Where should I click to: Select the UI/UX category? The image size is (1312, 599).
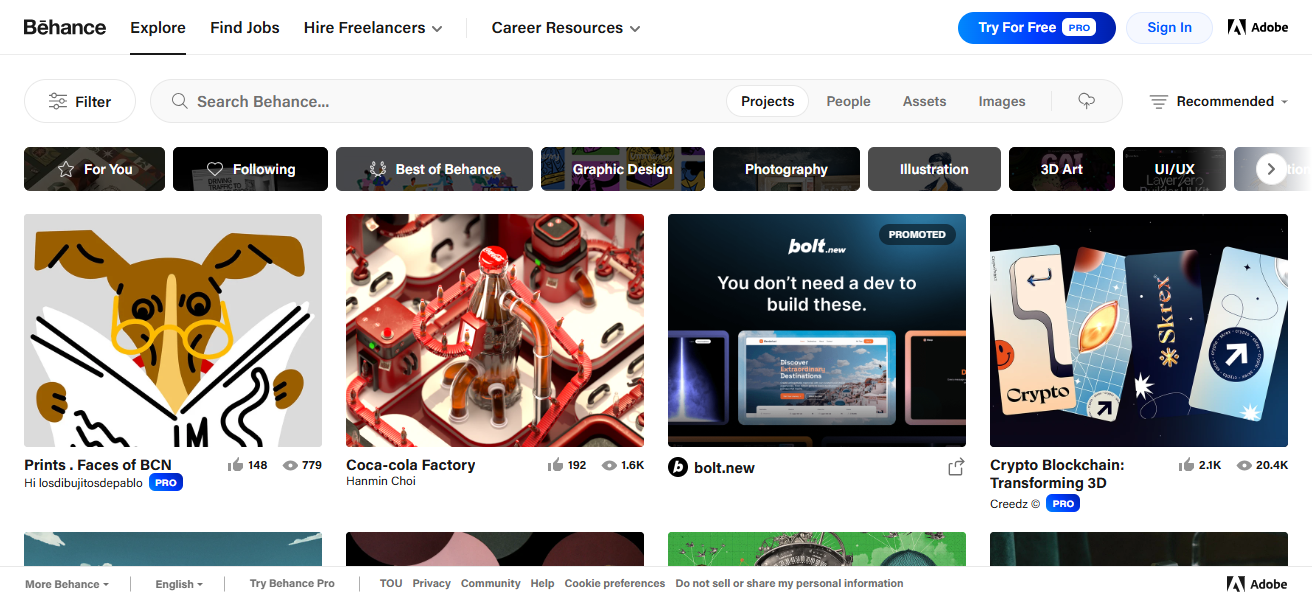(1174, 169)
